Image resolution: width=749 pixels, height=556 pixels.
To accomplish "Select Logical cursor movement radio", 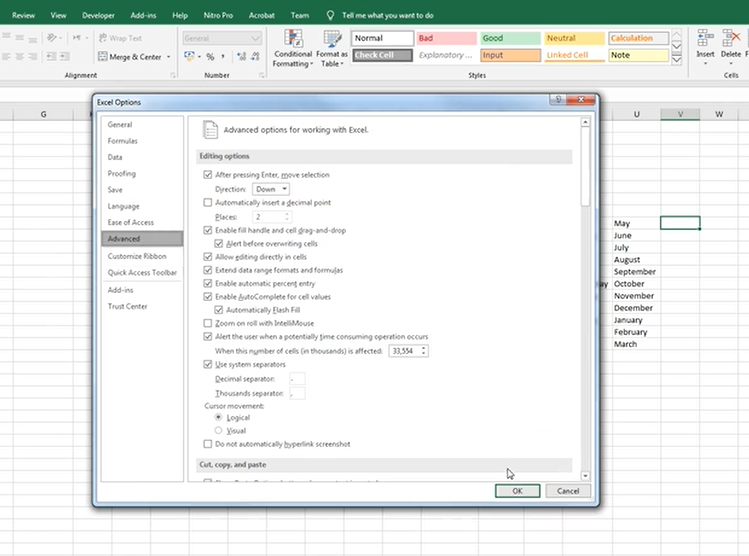I will point(218,417).
